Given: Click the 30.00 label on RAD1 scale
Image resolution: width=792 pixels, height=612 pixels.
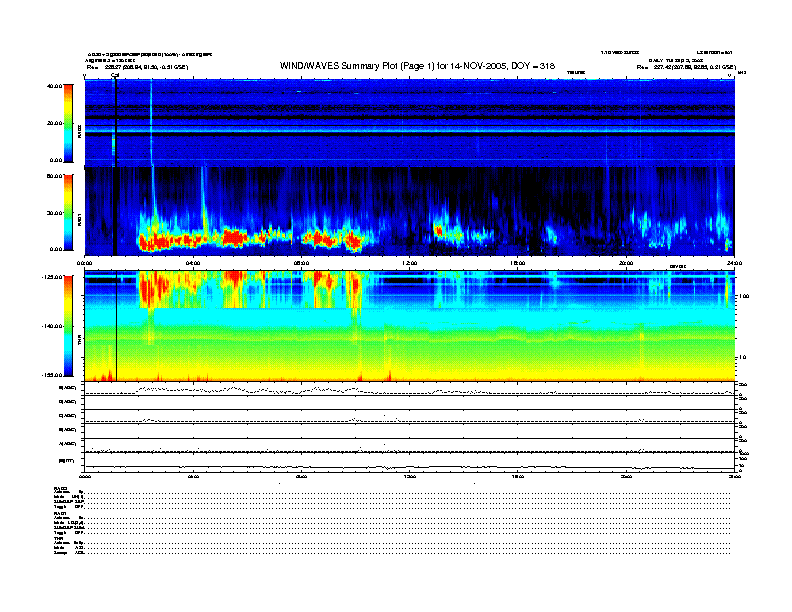Looking at the screenshot, I should tap(55, 213).
